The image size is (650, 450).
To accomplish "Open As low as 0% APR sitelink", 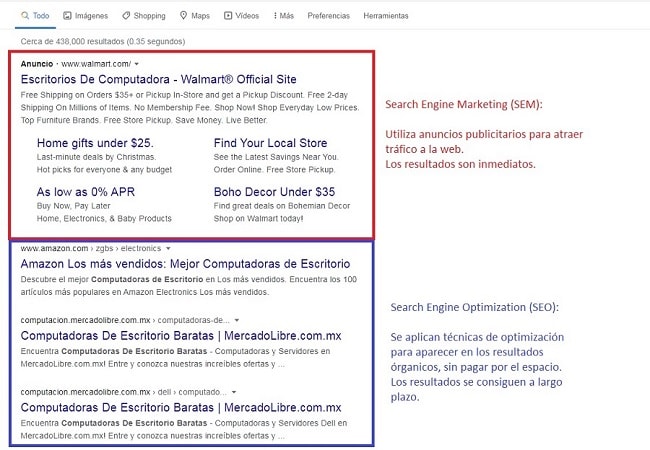I will click(86, 192).
